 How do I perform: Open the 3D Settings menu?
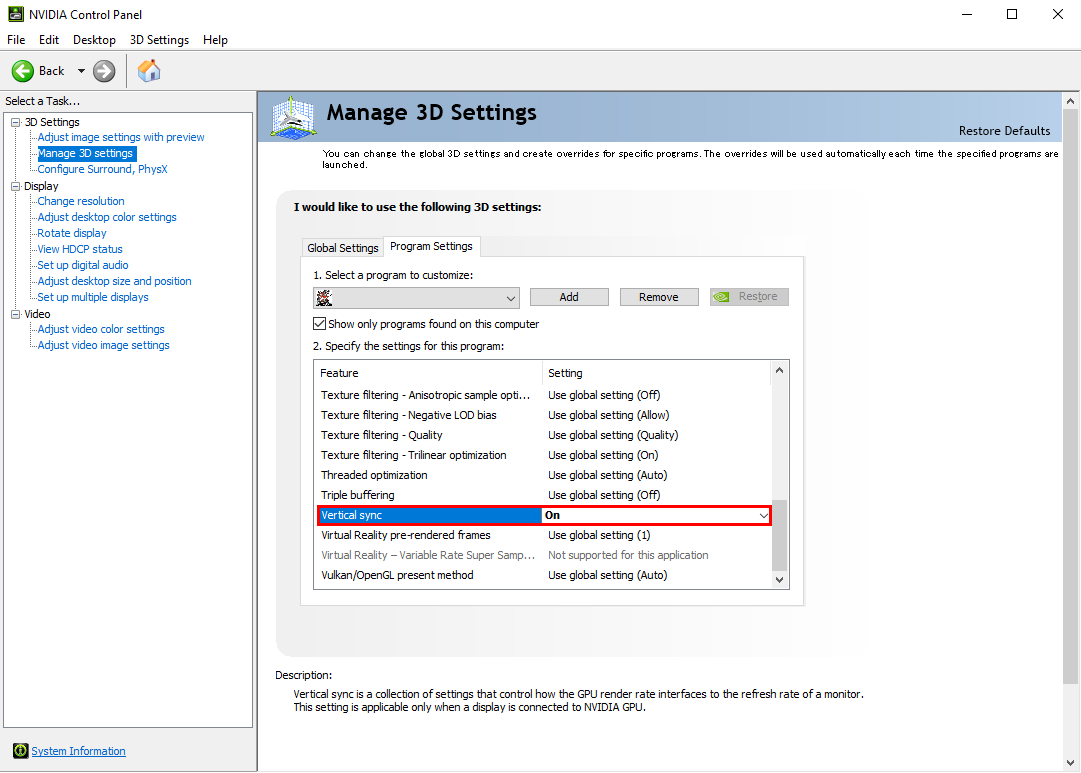click(x=159, y=40)
